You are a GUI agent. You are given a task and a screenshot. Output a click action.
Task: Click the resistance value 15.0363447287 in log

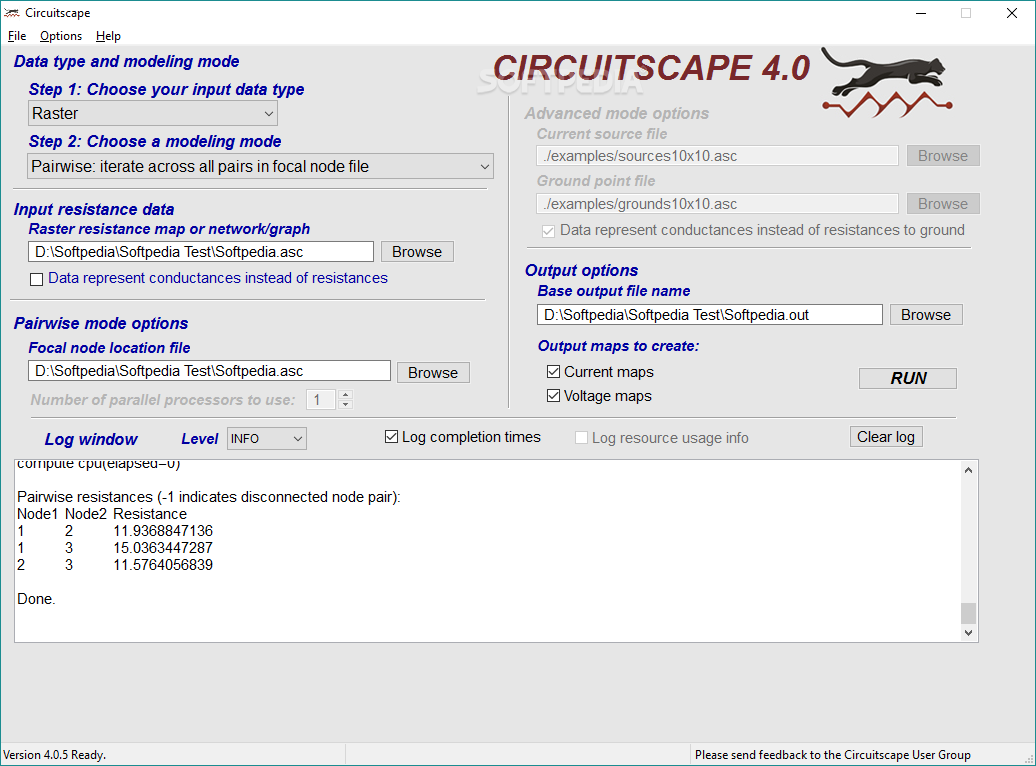click(163, 548)
